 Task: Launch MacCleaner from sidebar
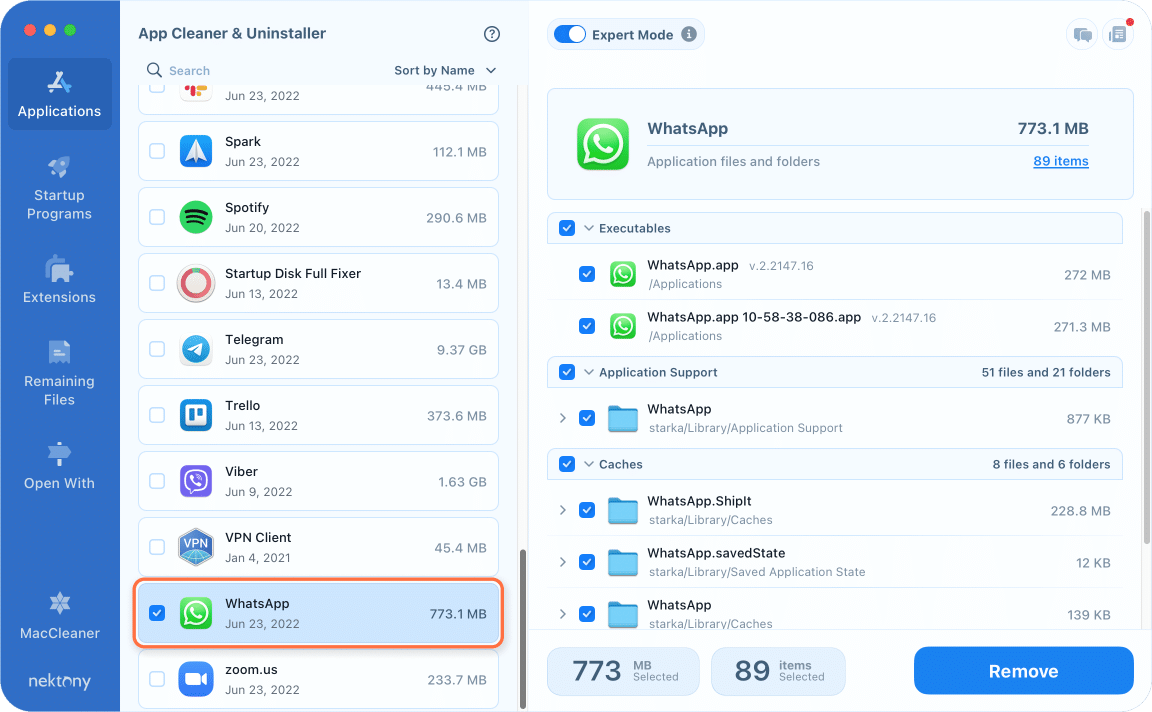pos(60,616)
